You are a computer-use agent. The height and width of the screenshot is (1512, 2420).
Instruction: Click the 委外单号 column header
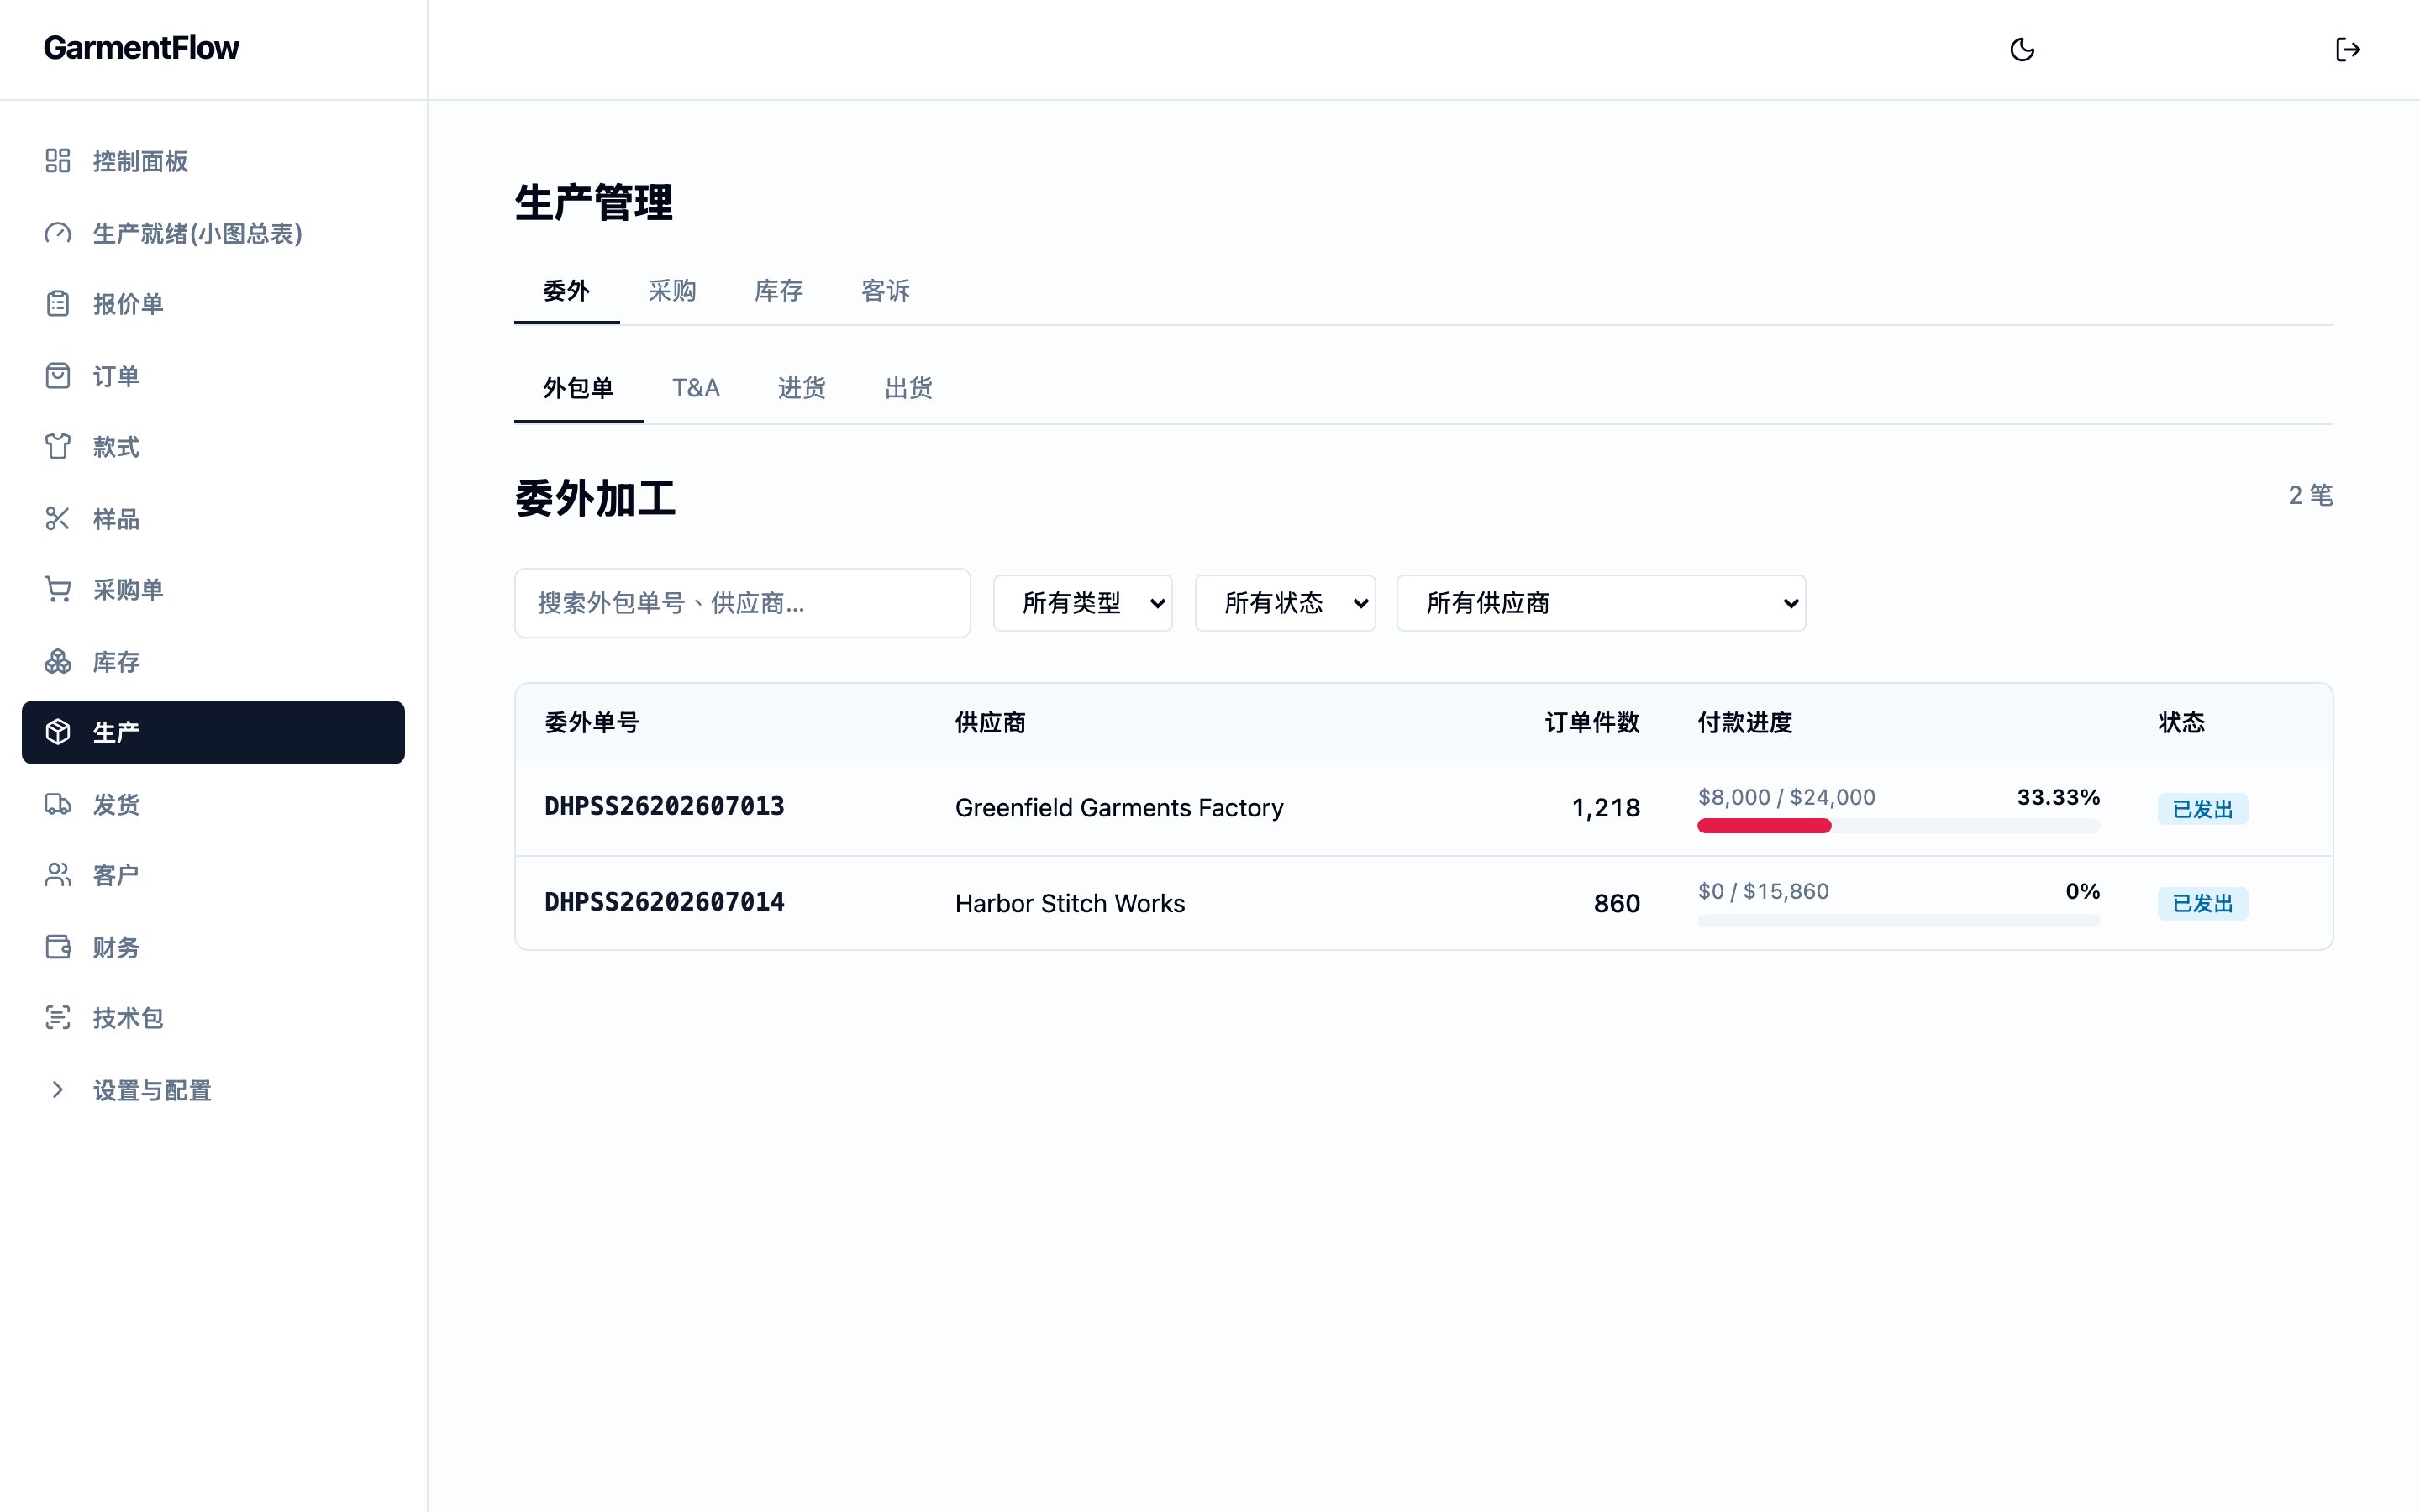tap(592, 722)
